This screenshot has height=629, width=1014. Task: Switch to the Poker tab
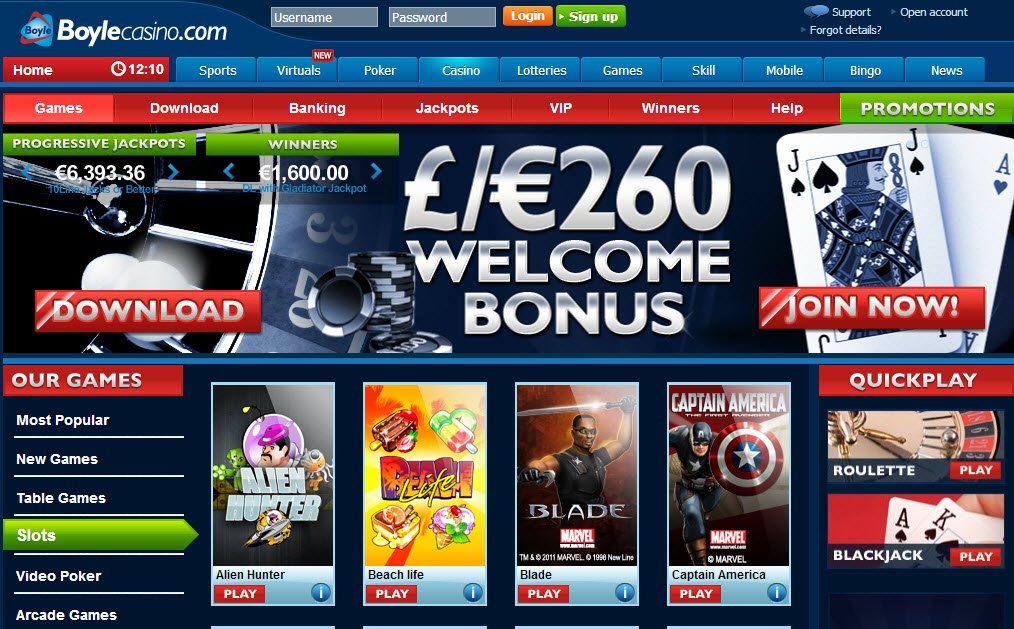379,70
